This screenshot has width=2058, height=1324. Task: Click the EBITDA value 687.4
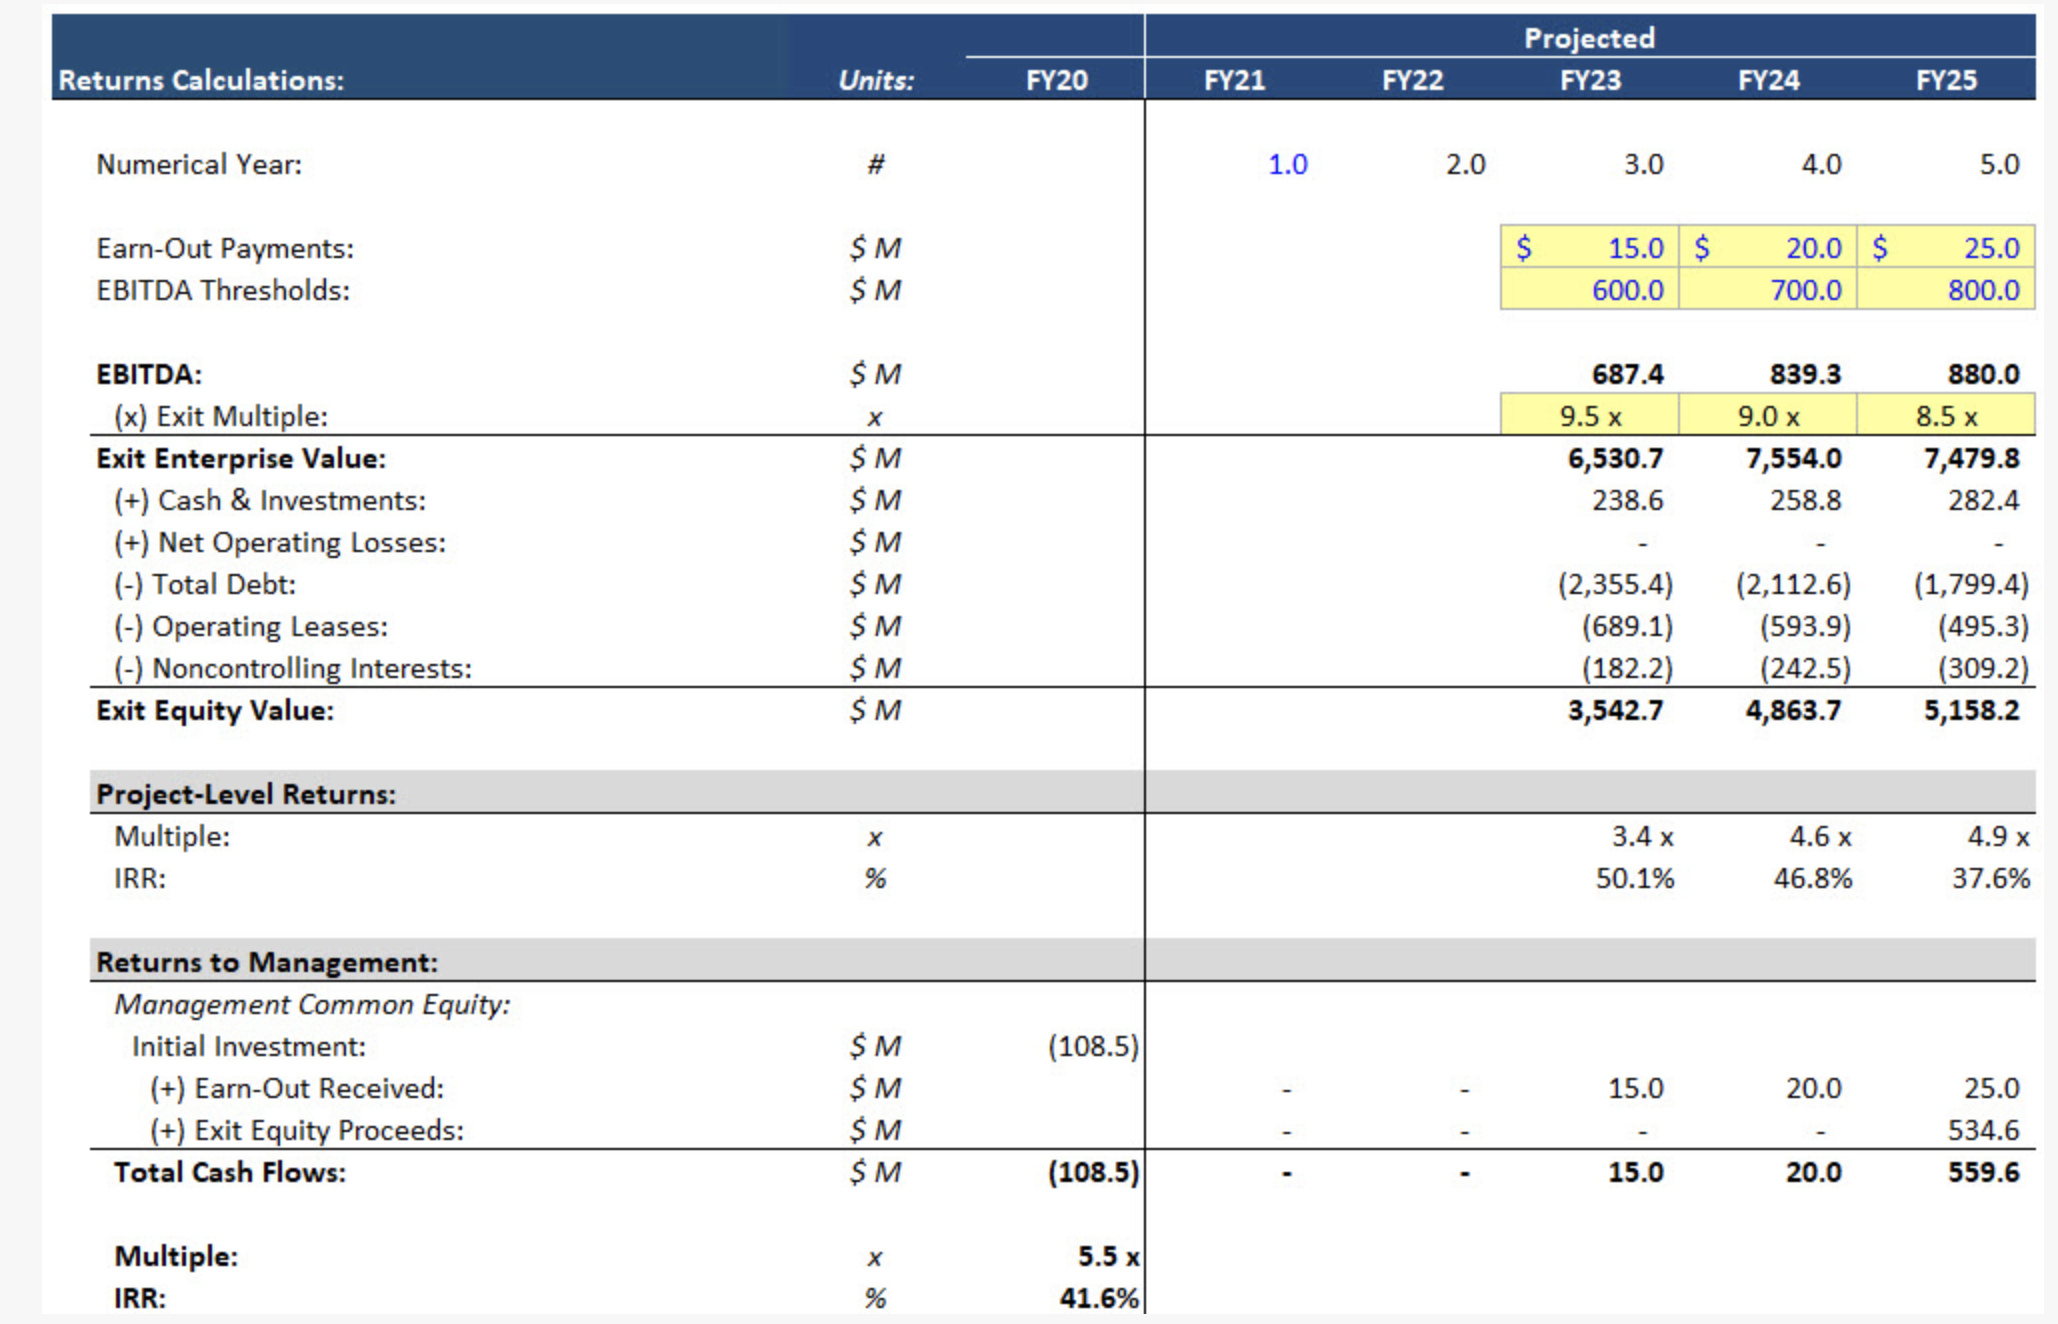tap(1627, 374)
